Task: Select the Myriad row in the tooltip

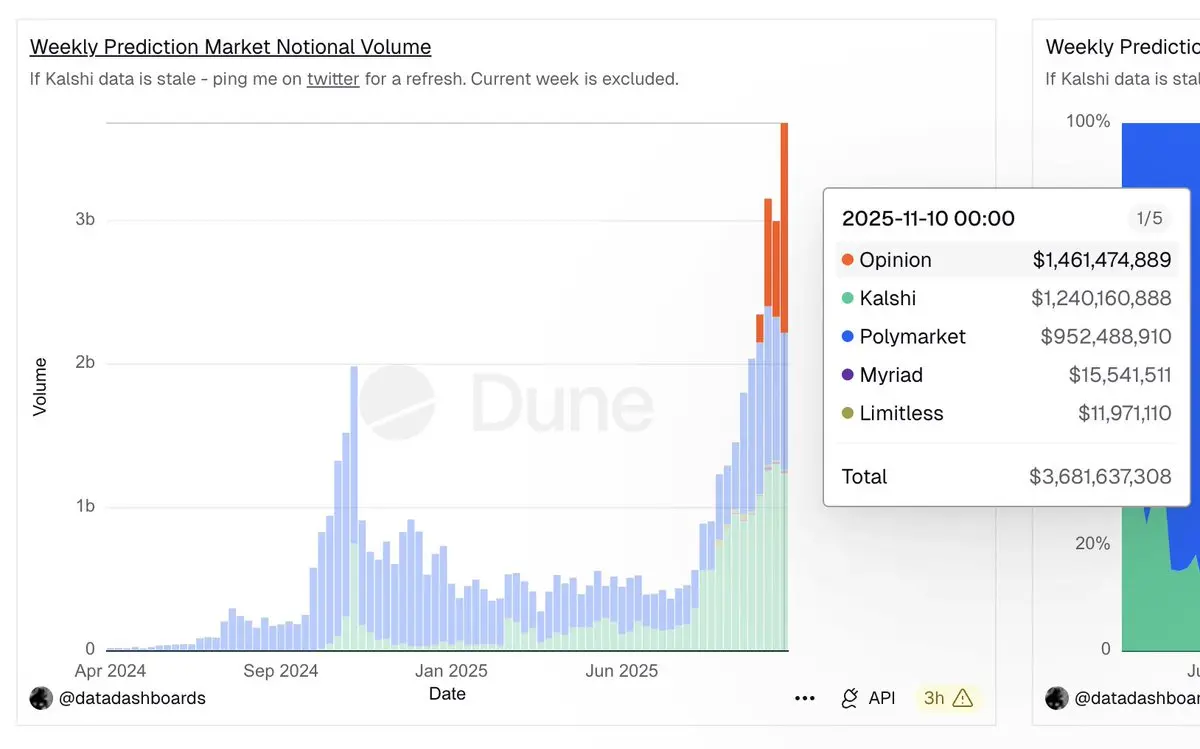Action: (x=1006, y=375)
